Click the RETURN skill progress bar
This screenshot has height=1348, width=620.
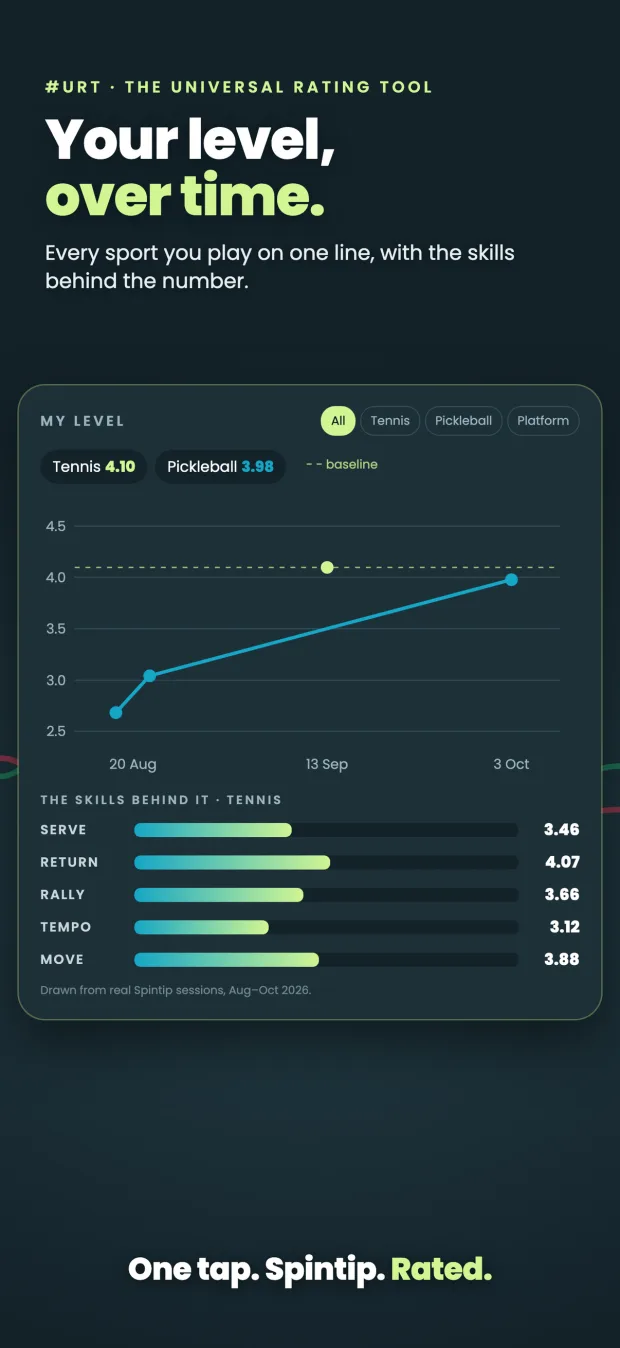[x=326, y=862]
